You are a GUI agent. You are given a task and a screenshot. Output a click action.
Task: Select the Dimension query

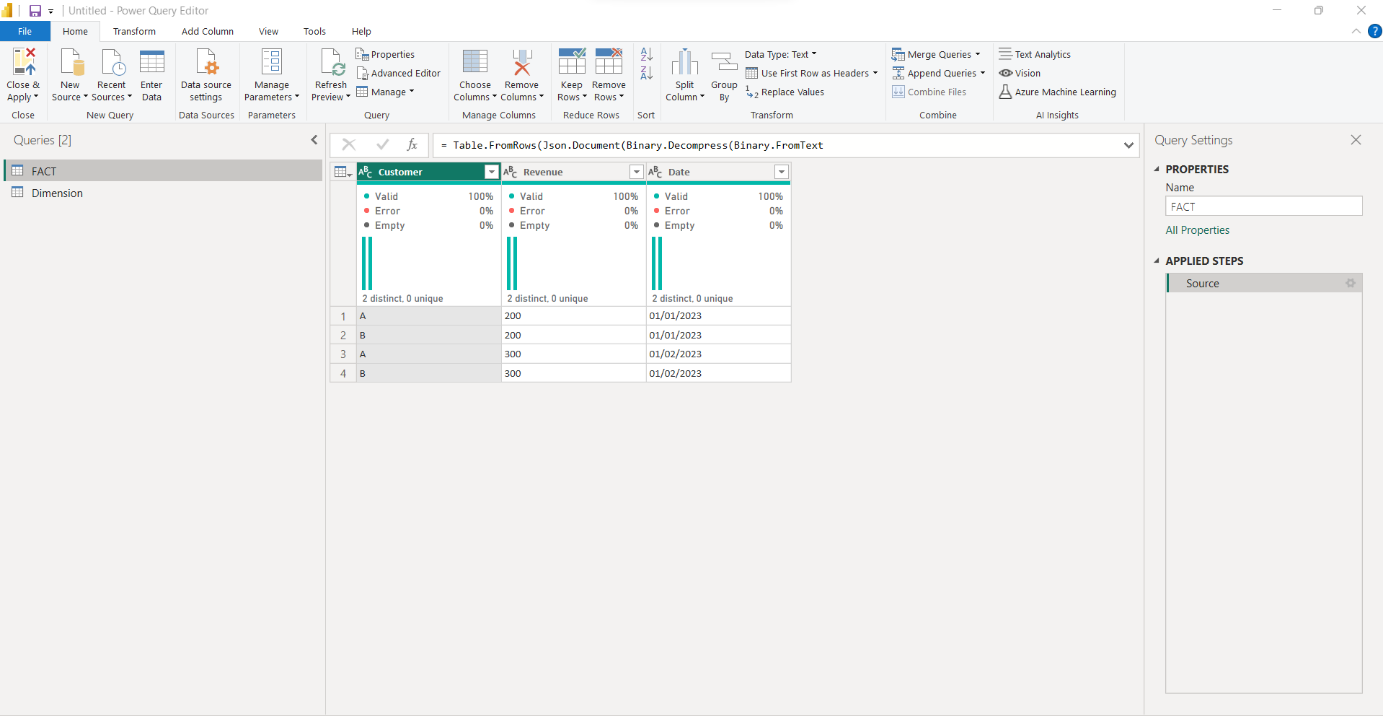57,192
